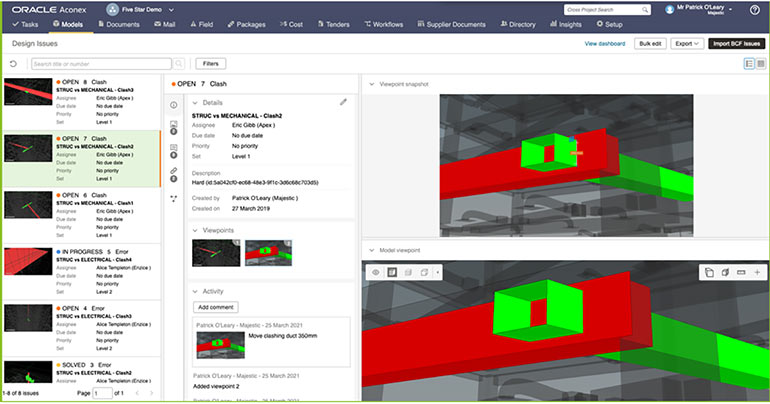Toggle model visibility eye icon
This screenshot has height=404, width=770.
coord(376,272)
